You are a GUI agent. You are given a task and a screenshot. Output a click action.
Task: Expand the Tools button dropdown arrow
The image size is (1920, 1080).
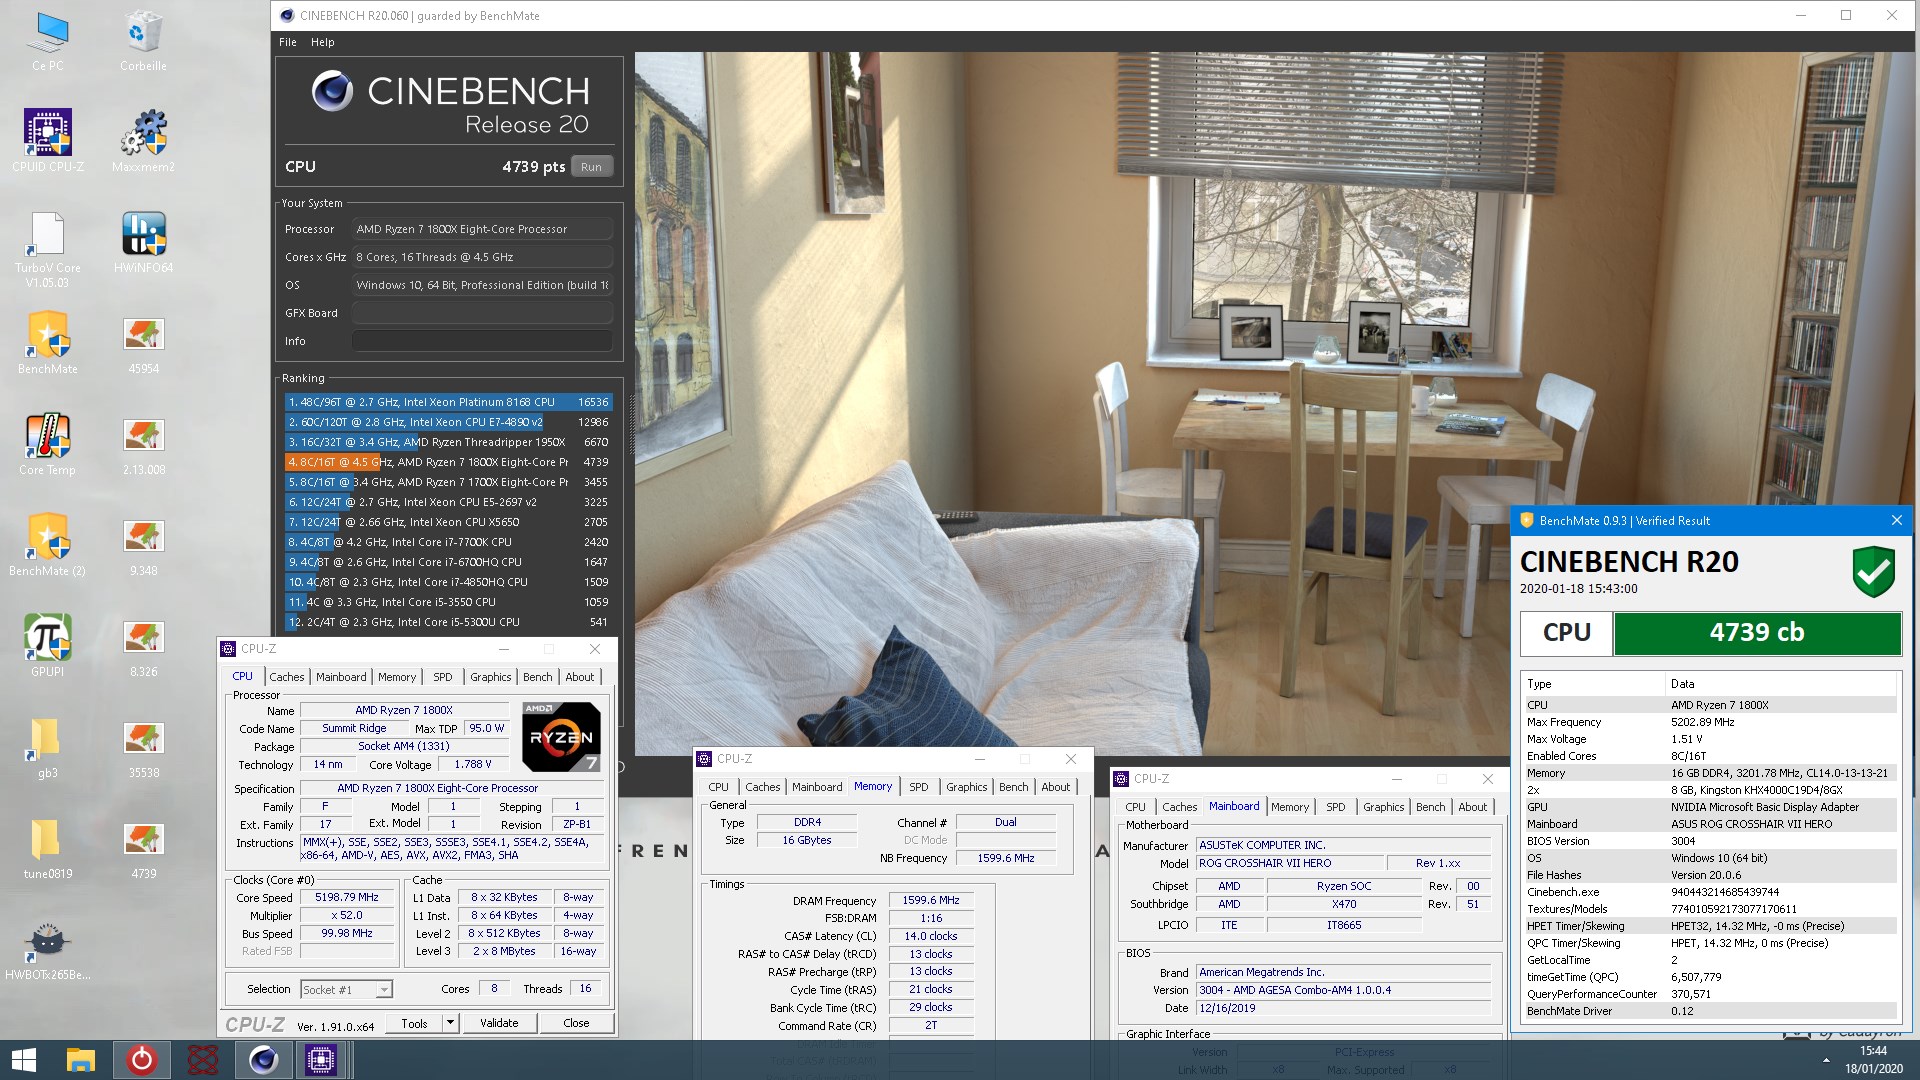coord(450,1023)
